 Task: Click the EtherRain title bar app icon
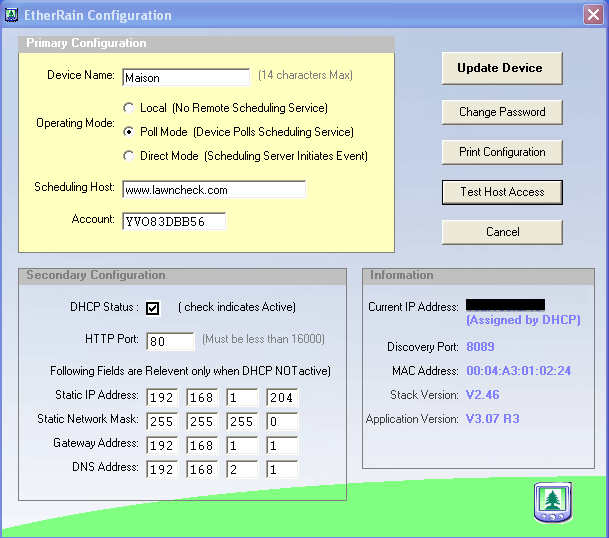[11, 15]
